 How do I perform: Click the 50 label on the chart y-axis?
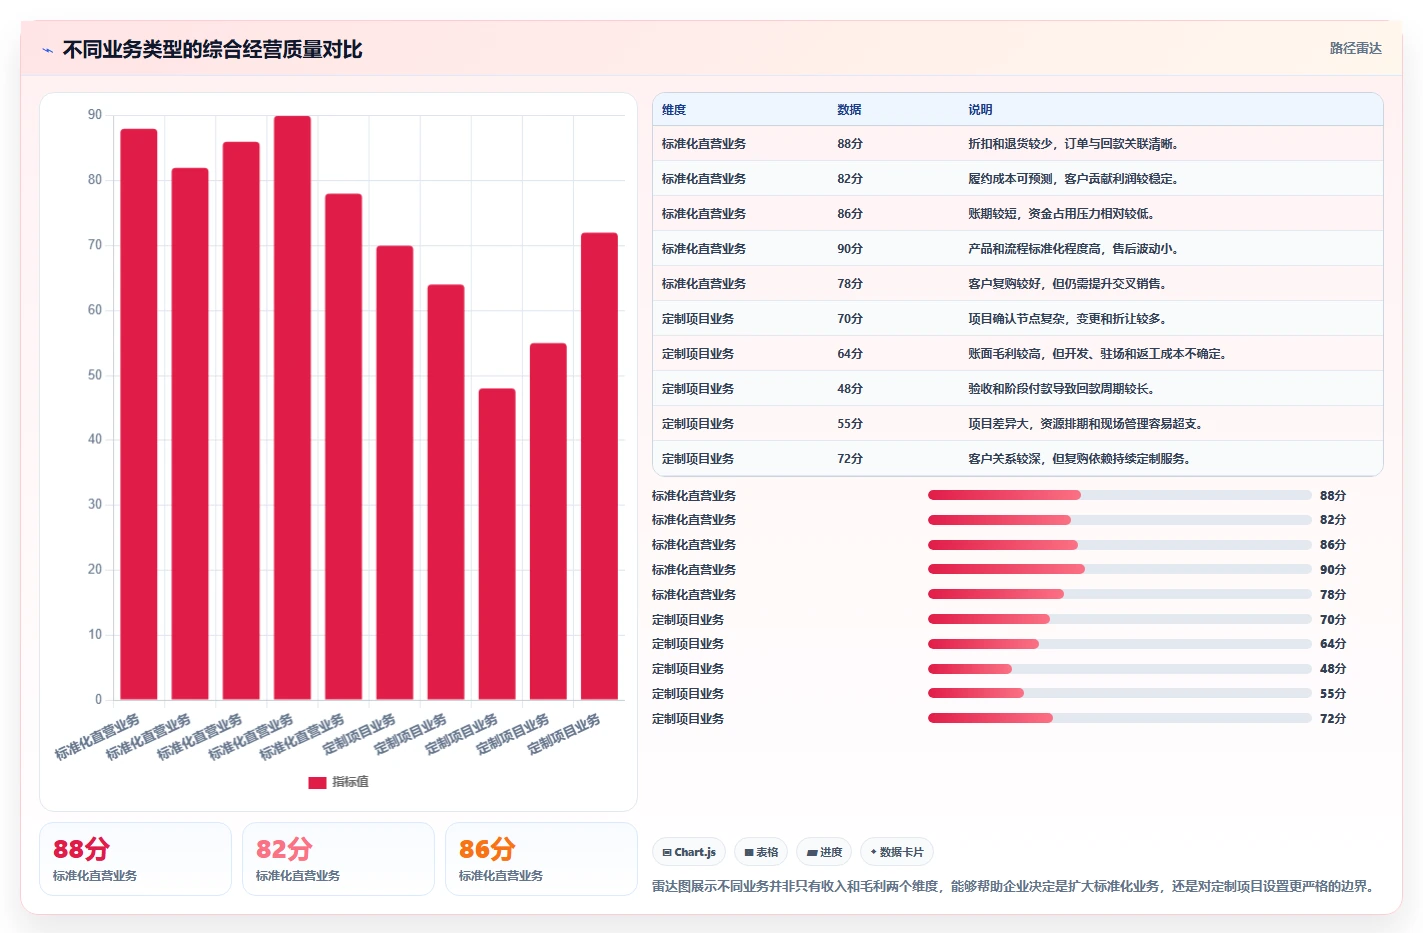click(95, 375)
